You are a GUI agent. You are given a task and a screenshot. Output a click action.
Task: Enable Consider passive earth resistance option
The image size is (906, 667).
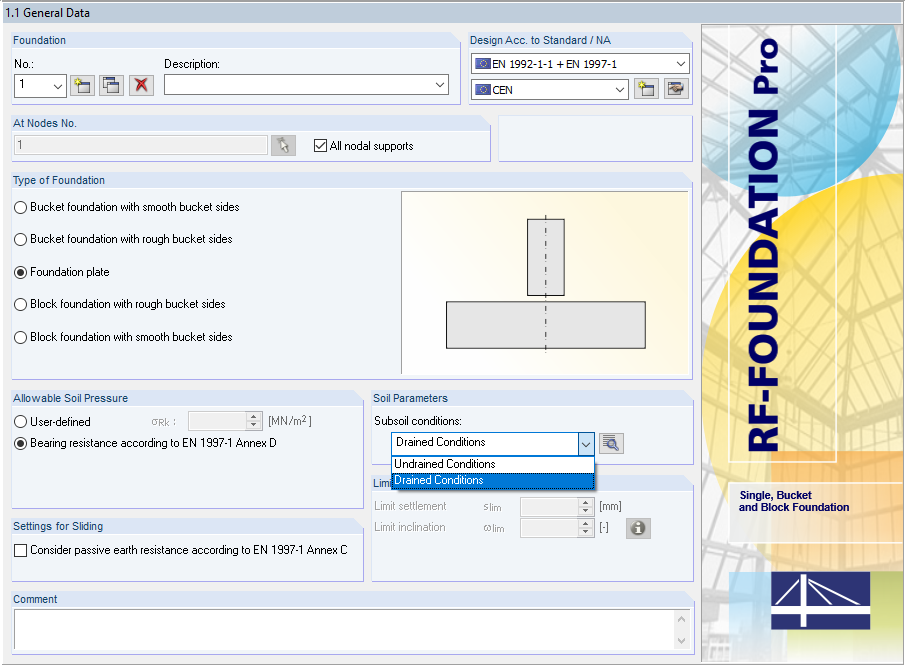click(20, 550)
